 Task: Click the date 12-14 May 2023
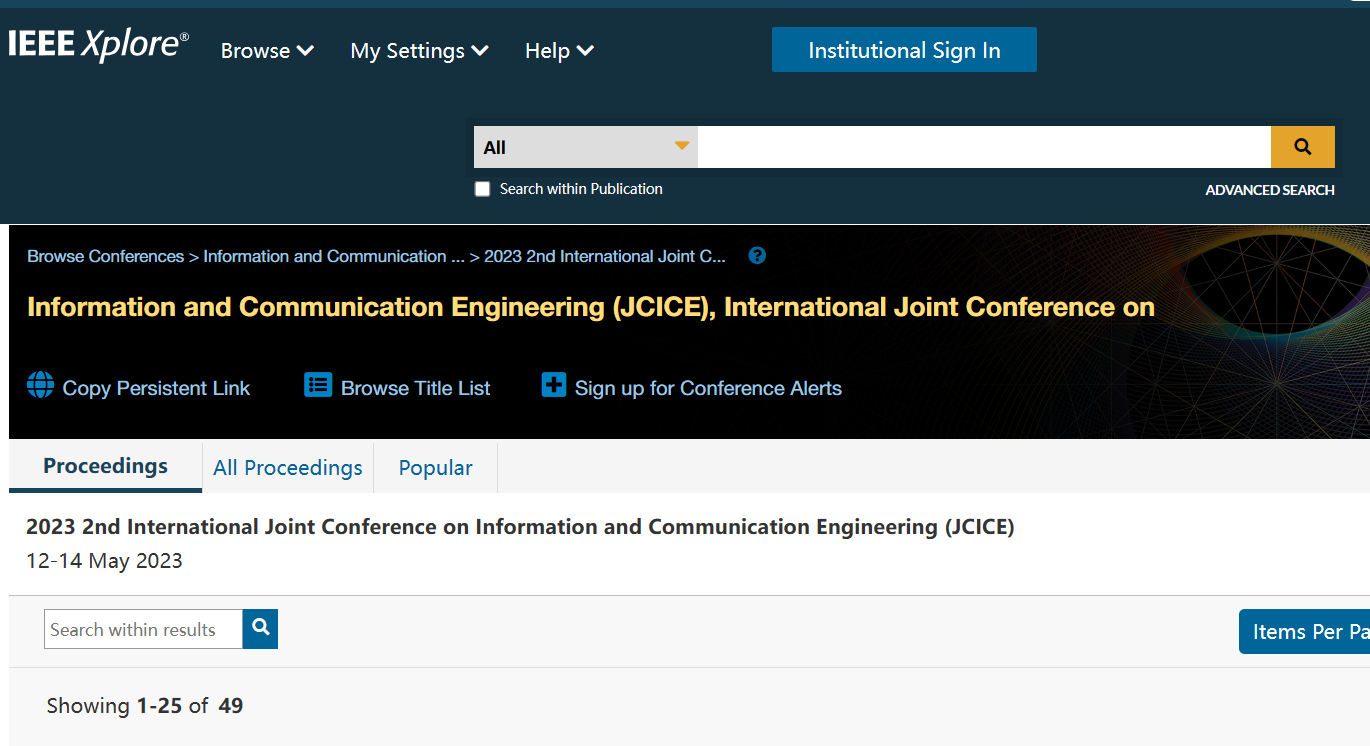coord(105,561)
